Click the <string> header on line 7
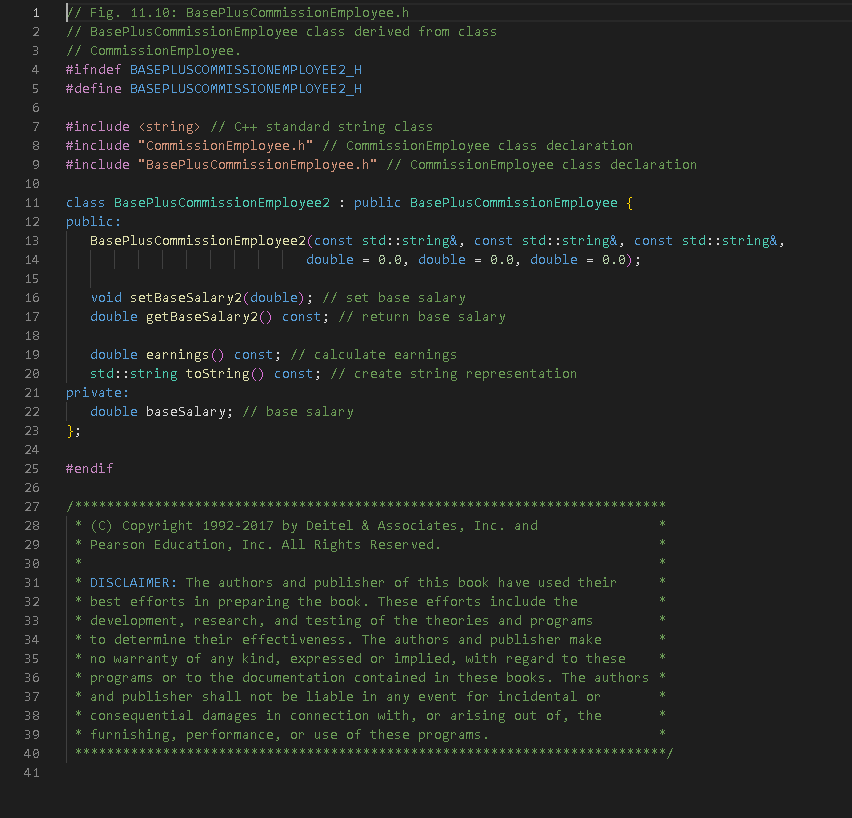Viewport: 852px width, 818px height. 169,127
